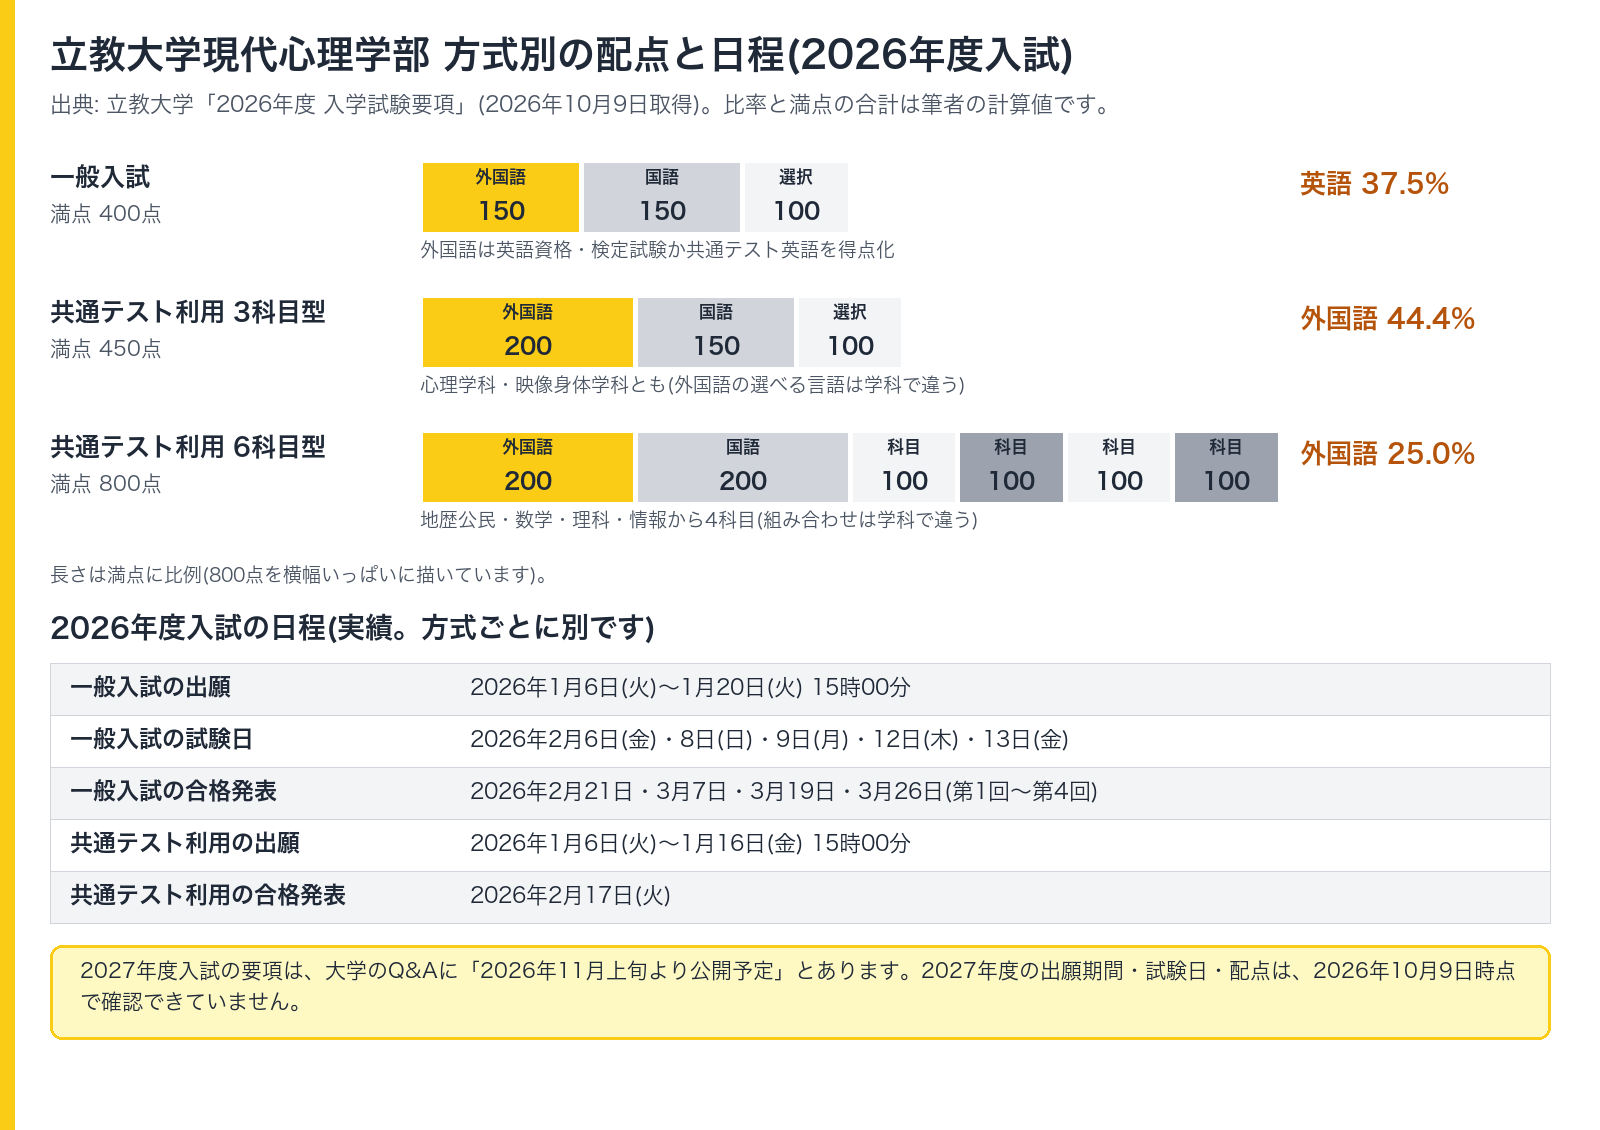Click the 外国語 200 segment in 3科目型
The width and height of the screenshot is (1600, 1130).
coord(528,332)
